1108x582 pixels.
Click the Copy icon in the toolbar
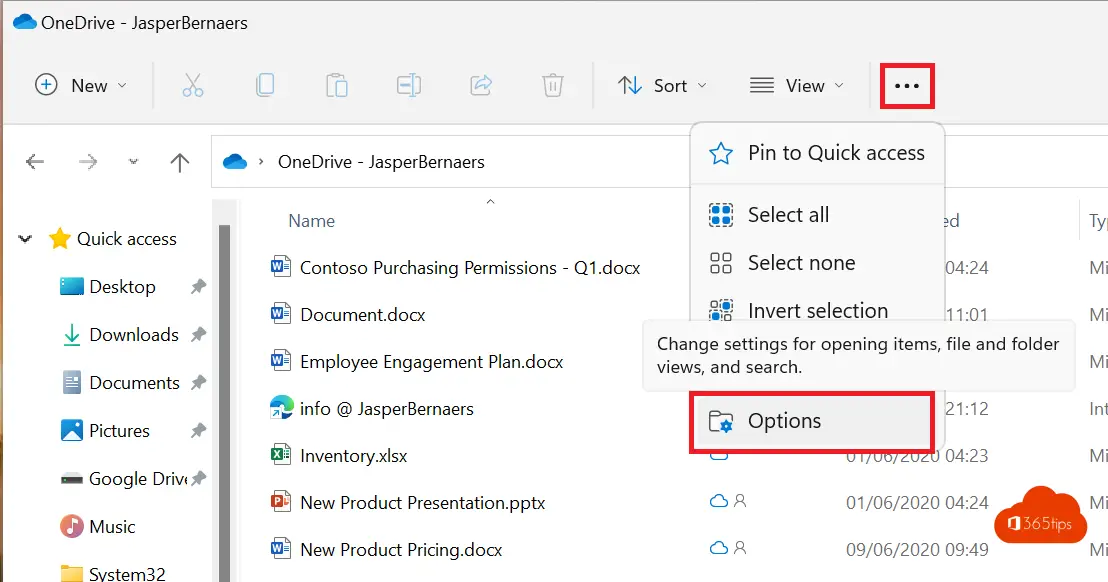point(265,85)
